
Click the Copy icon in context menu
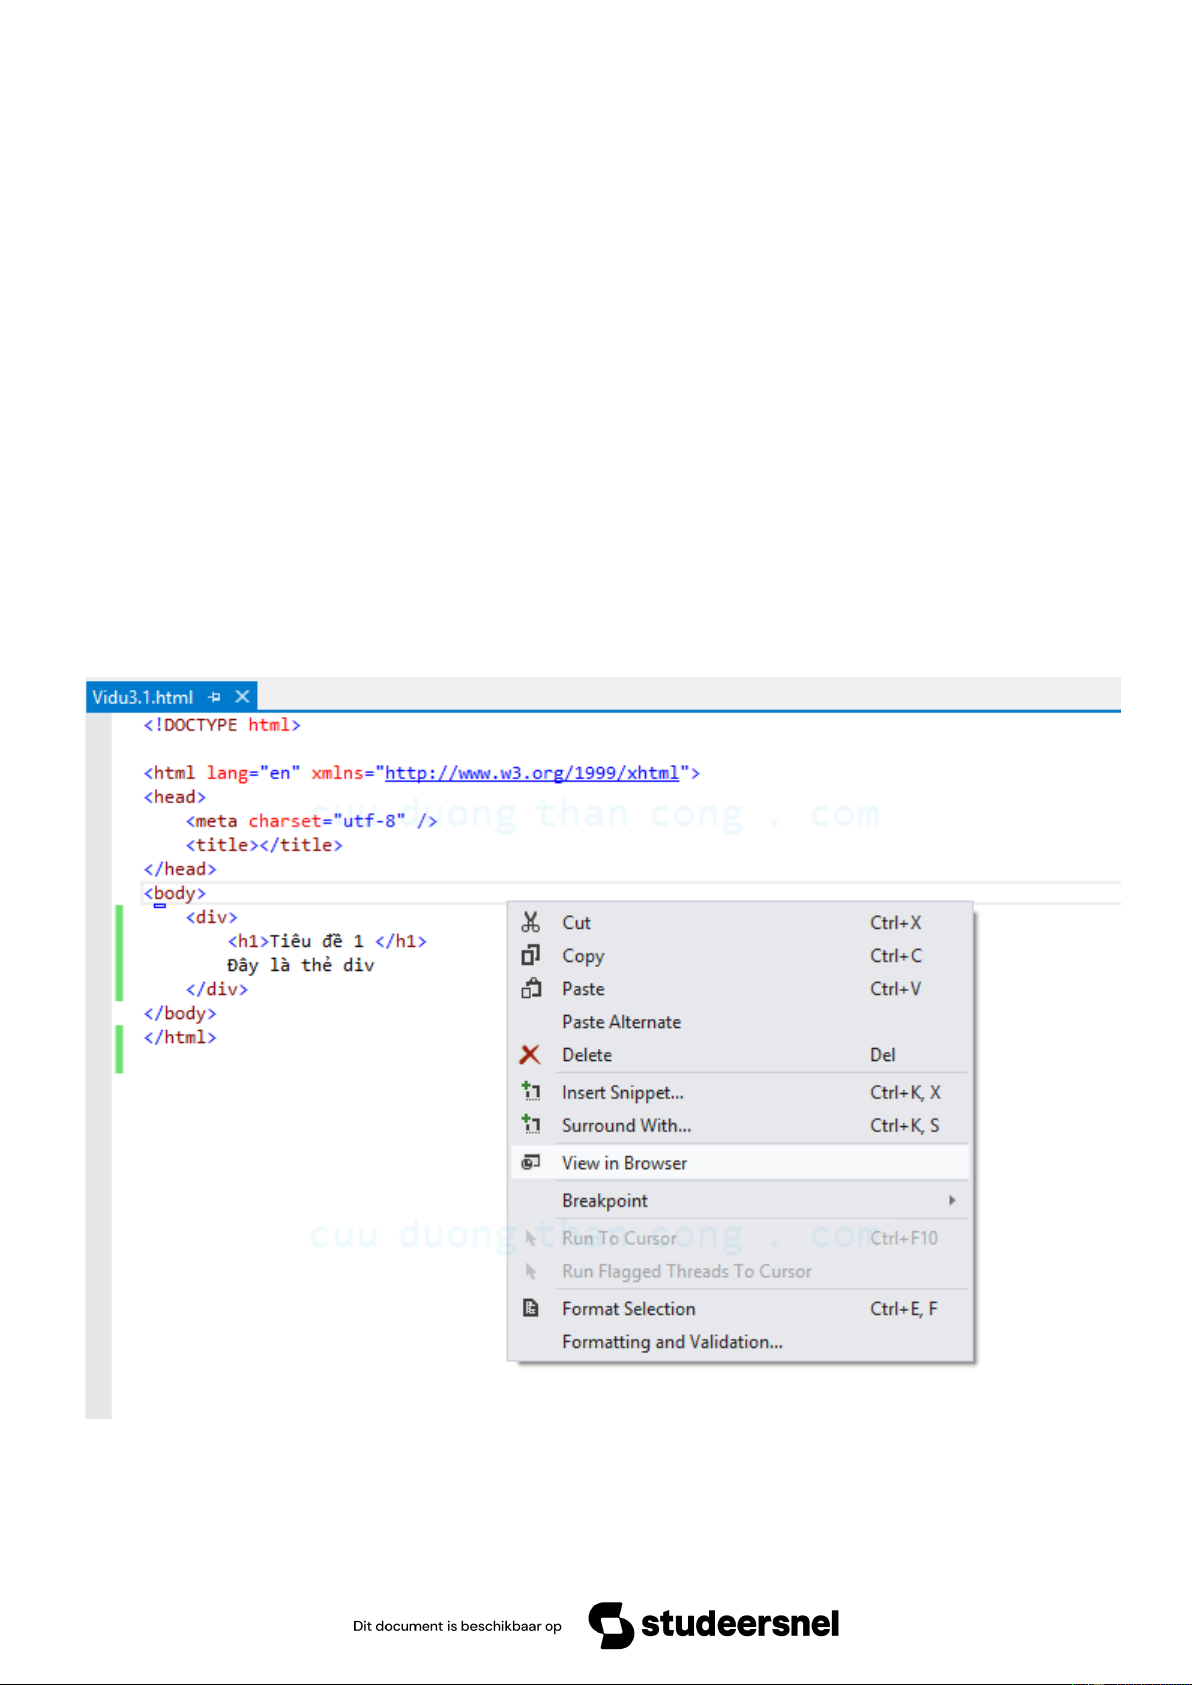pyautogui.click(x=531, y=955)
